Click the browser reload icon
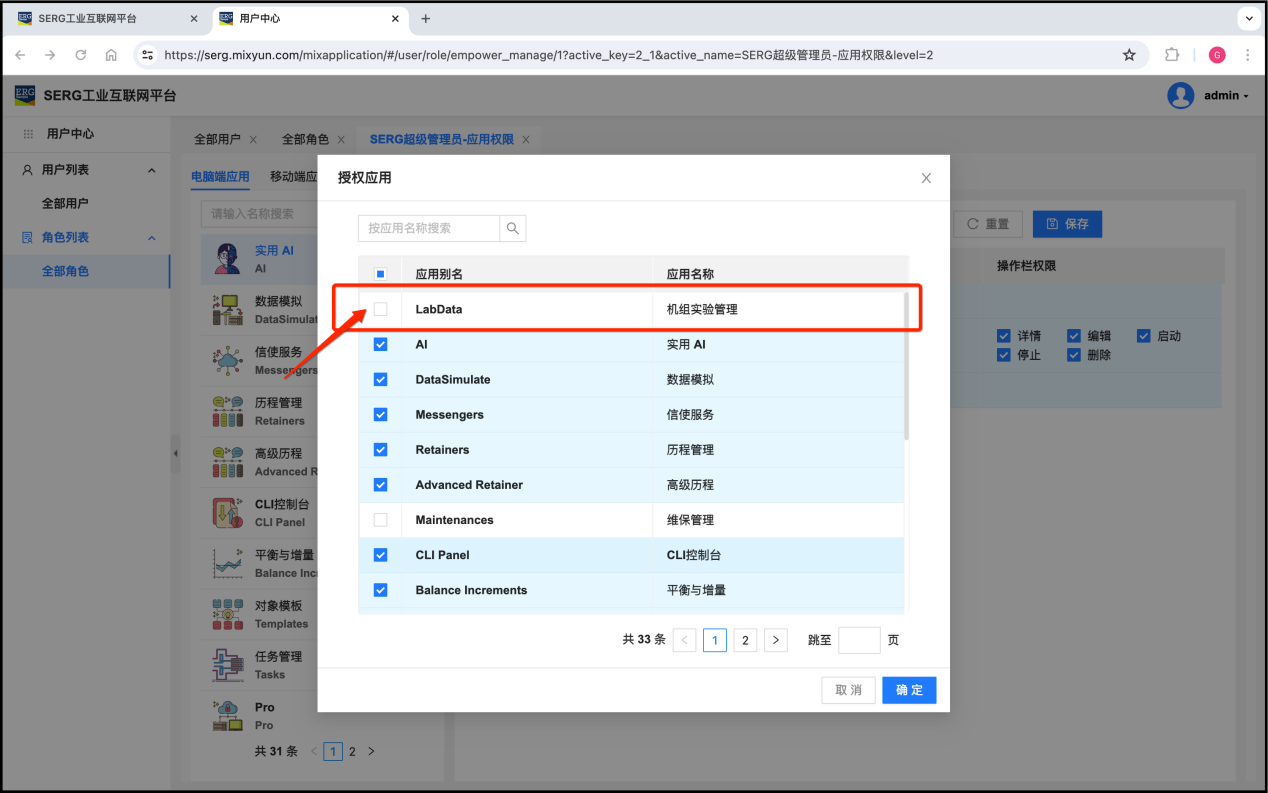 (81, 55)
